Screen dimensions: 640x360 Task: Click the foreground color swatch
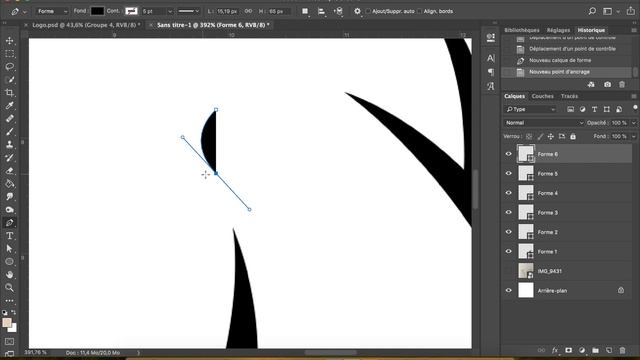click(7, 322)
